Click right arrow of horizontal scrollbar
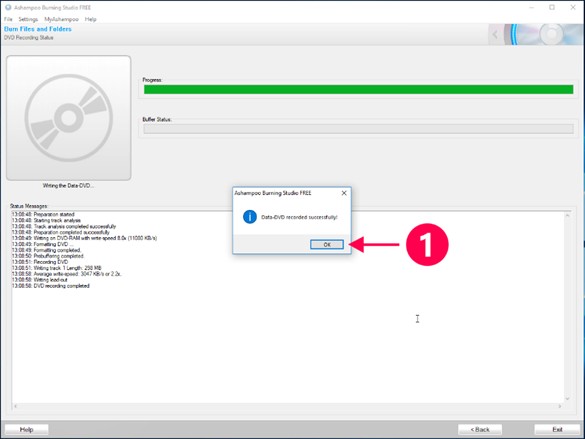Screen dimensions: 585x439 click(x=560, y=406)
